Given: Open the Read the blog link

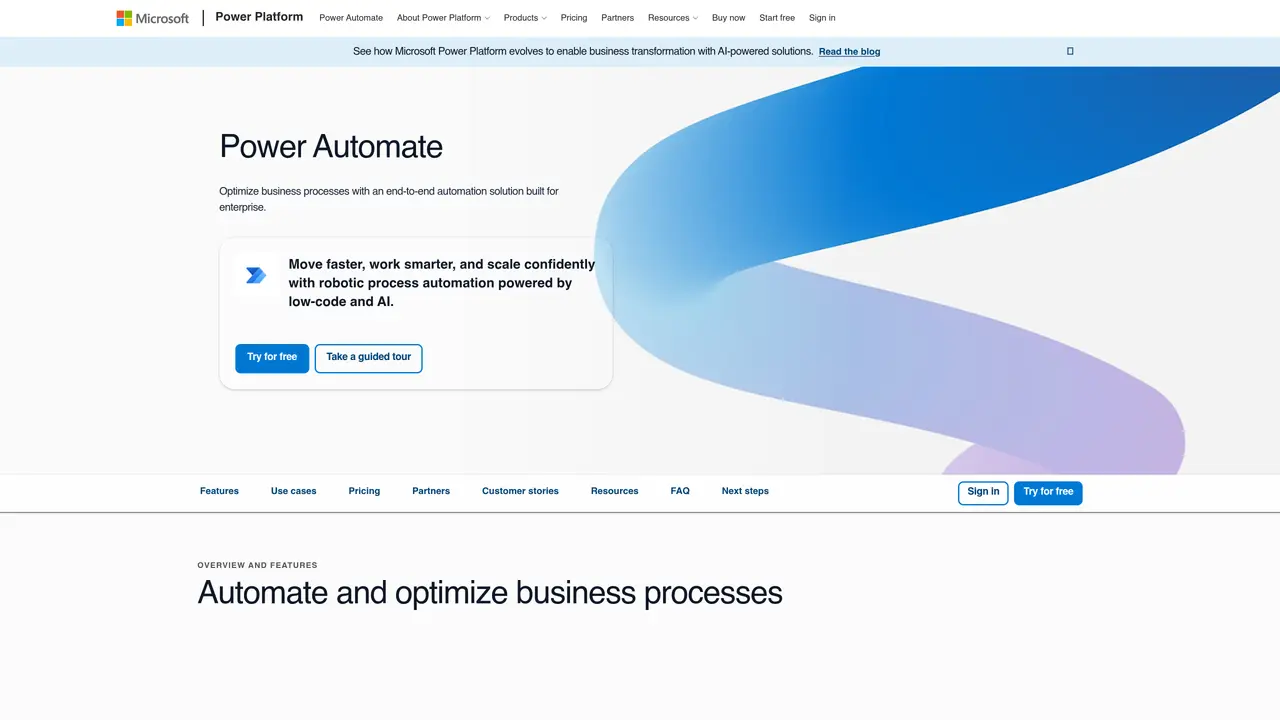Looking at the screenshot, I should [x=850, y=52].
